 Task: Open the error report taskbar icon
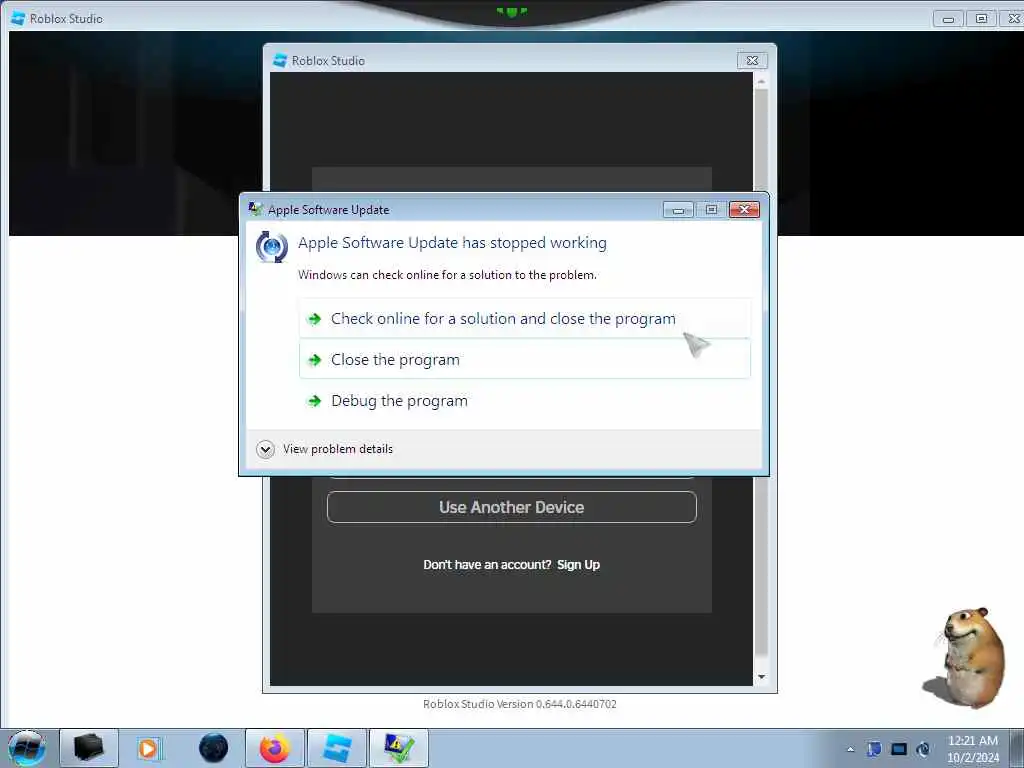pos(398,748)
